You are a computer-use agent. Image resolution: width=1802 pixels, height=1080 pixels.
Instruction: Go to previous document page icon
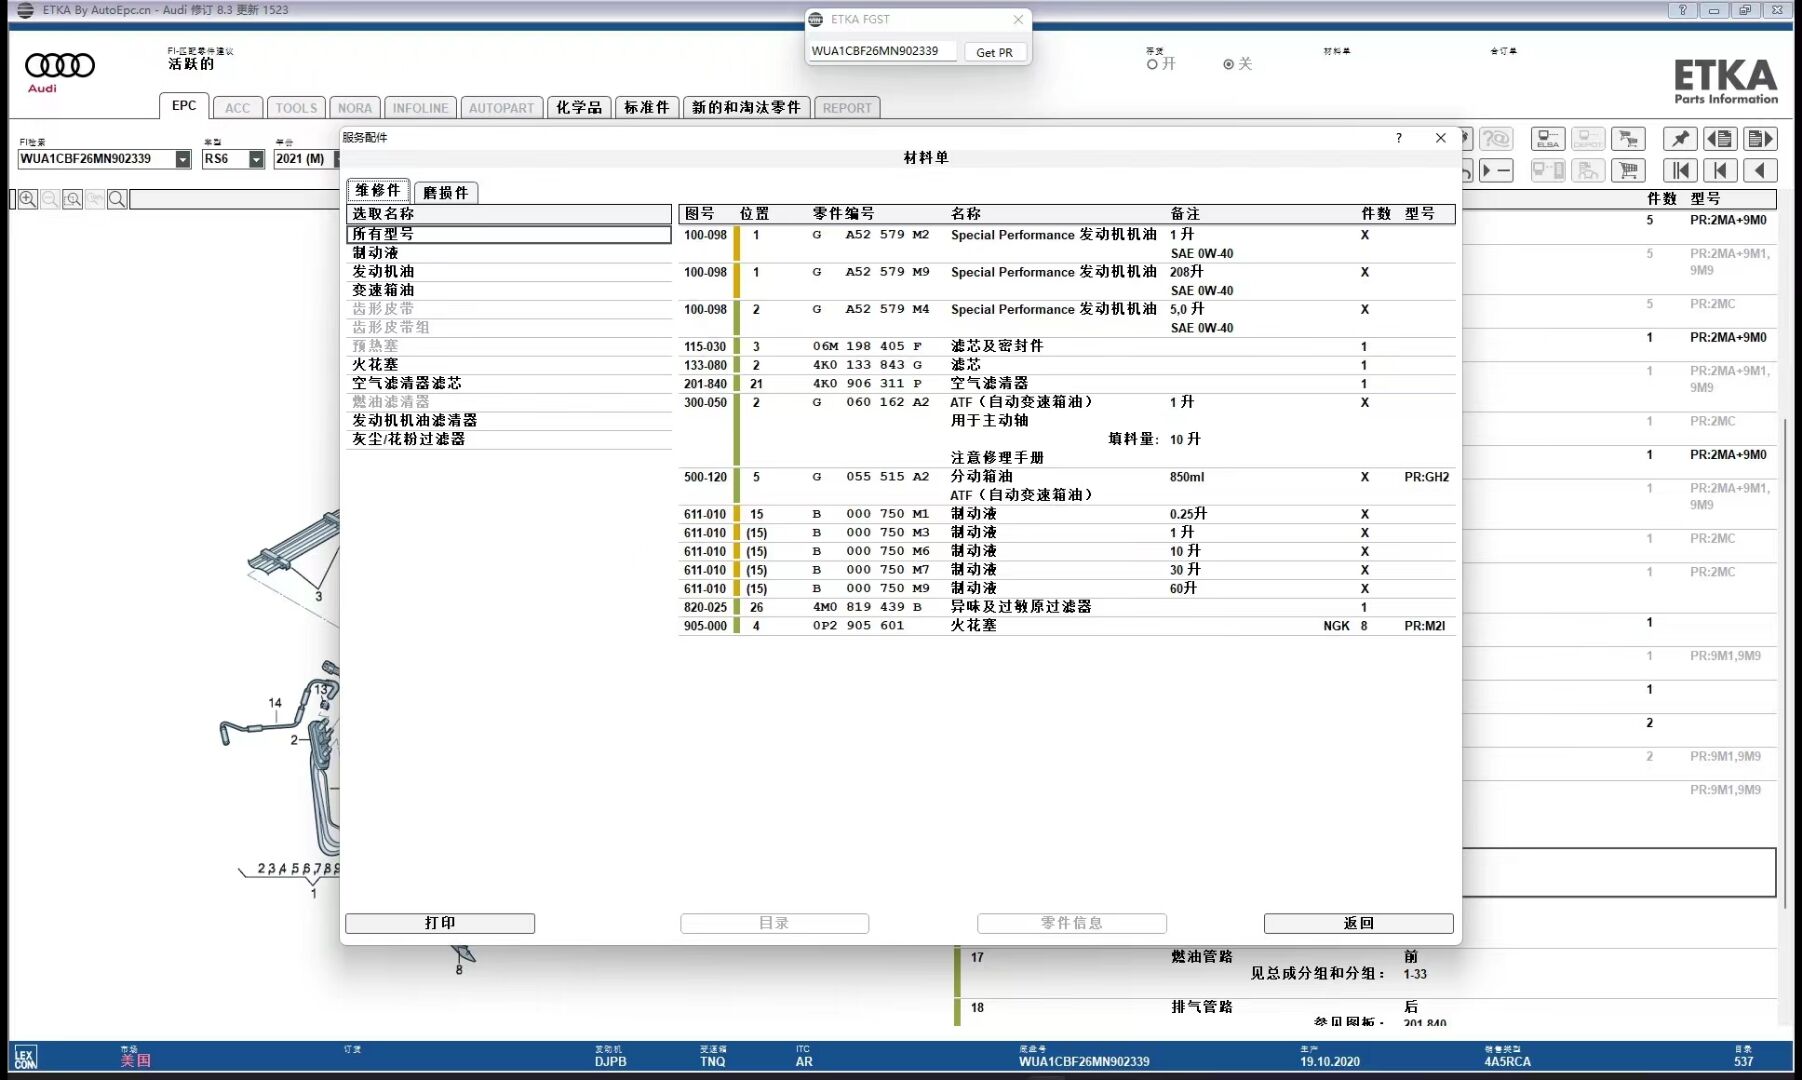coord(1720,139)
